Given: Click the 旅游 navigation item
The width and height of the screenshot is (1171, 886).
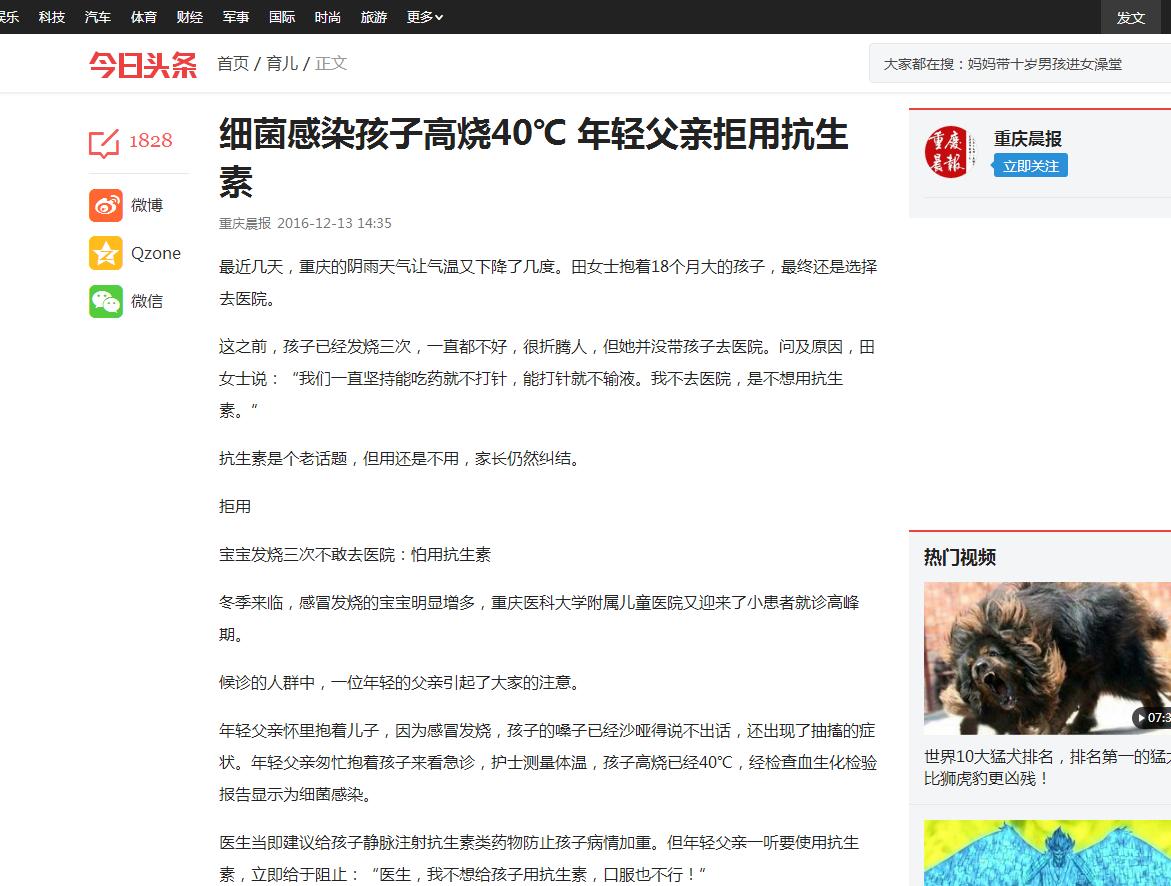Looking at the screenshot, I should click(x=374, y=16).
